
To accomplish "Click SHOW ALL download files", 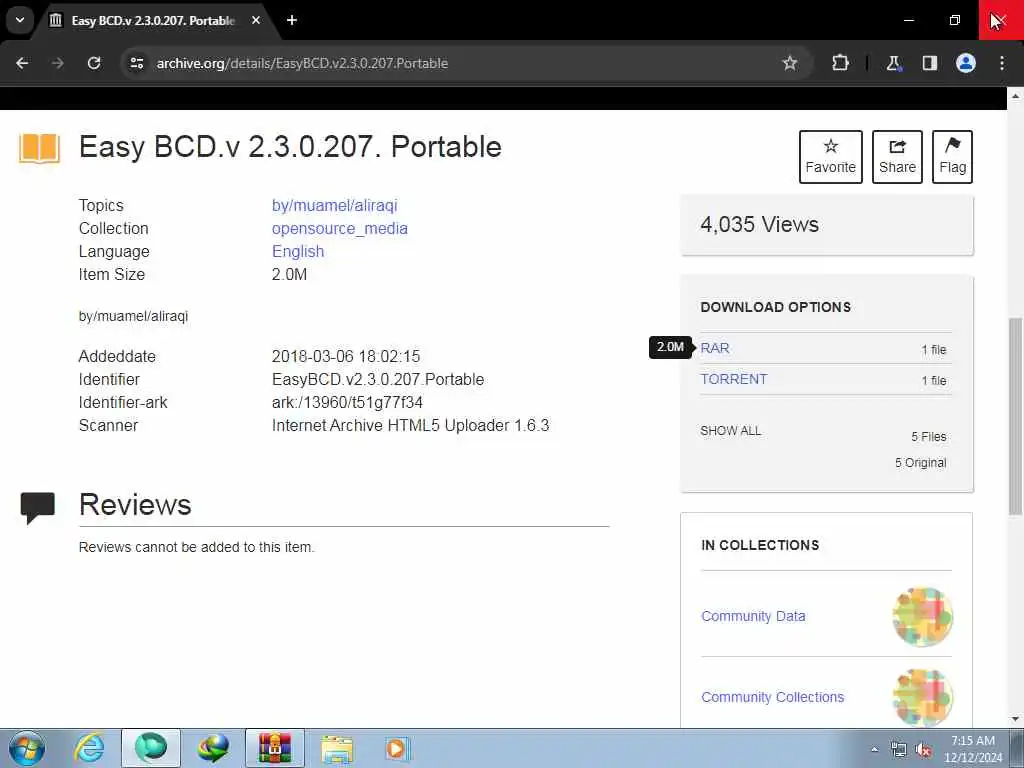I will coord(731,431).
